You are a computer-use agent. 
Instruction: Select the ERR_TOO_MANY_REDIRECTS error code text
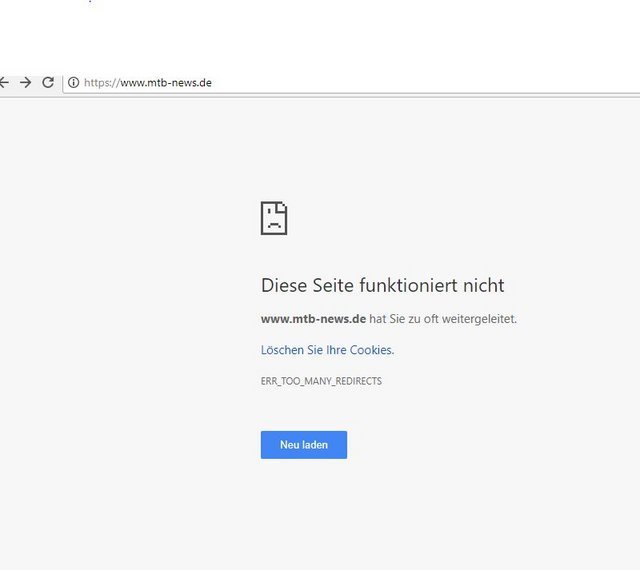pyautogui.click(x=321, y=381)
